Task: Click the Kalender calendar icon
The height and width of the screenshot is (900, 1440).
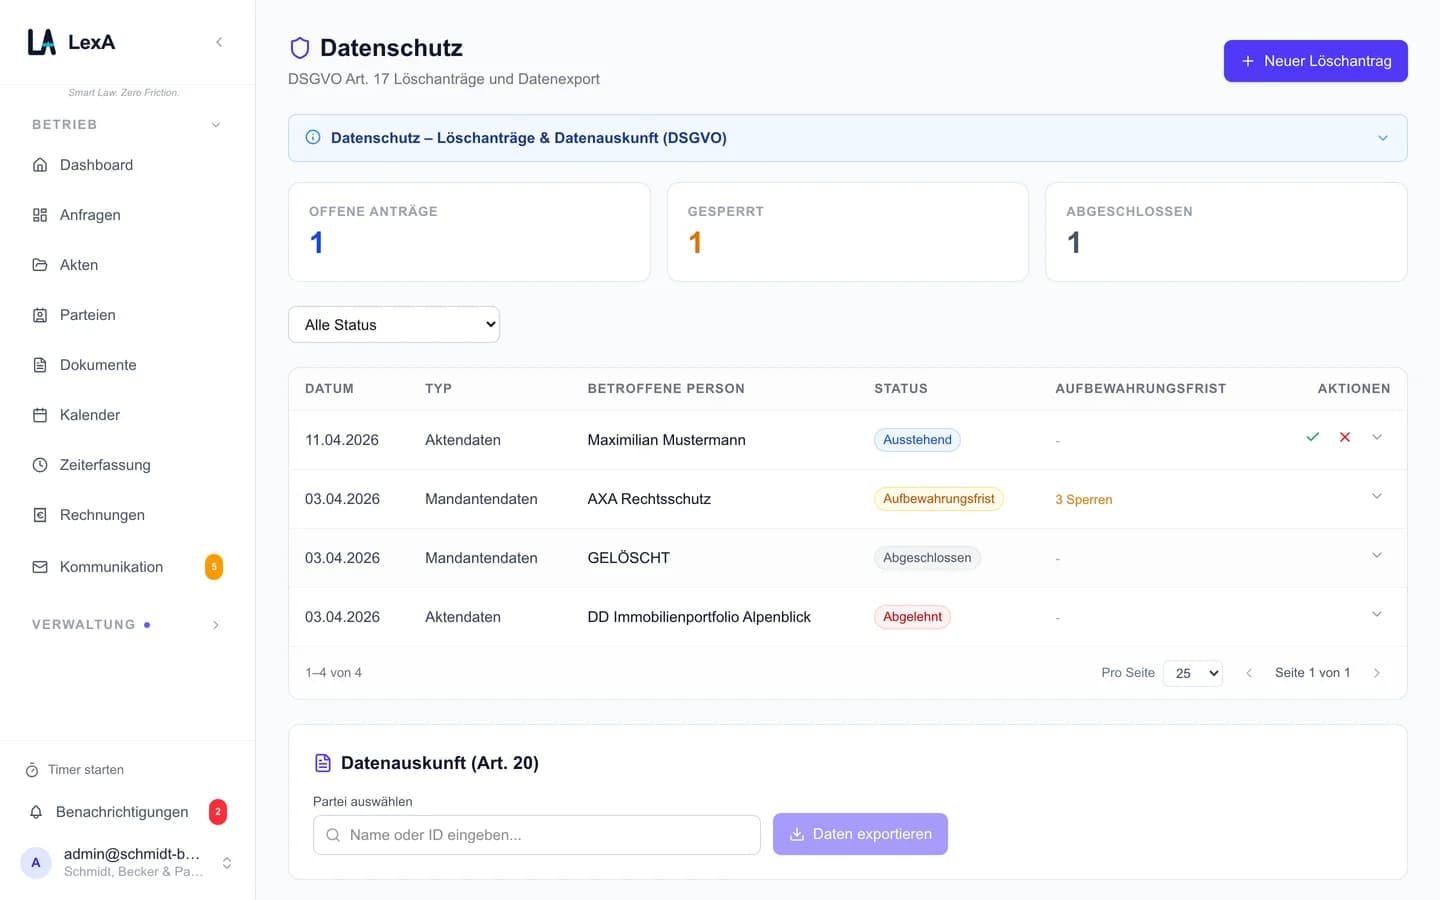Action: click(x=40, y=415)
